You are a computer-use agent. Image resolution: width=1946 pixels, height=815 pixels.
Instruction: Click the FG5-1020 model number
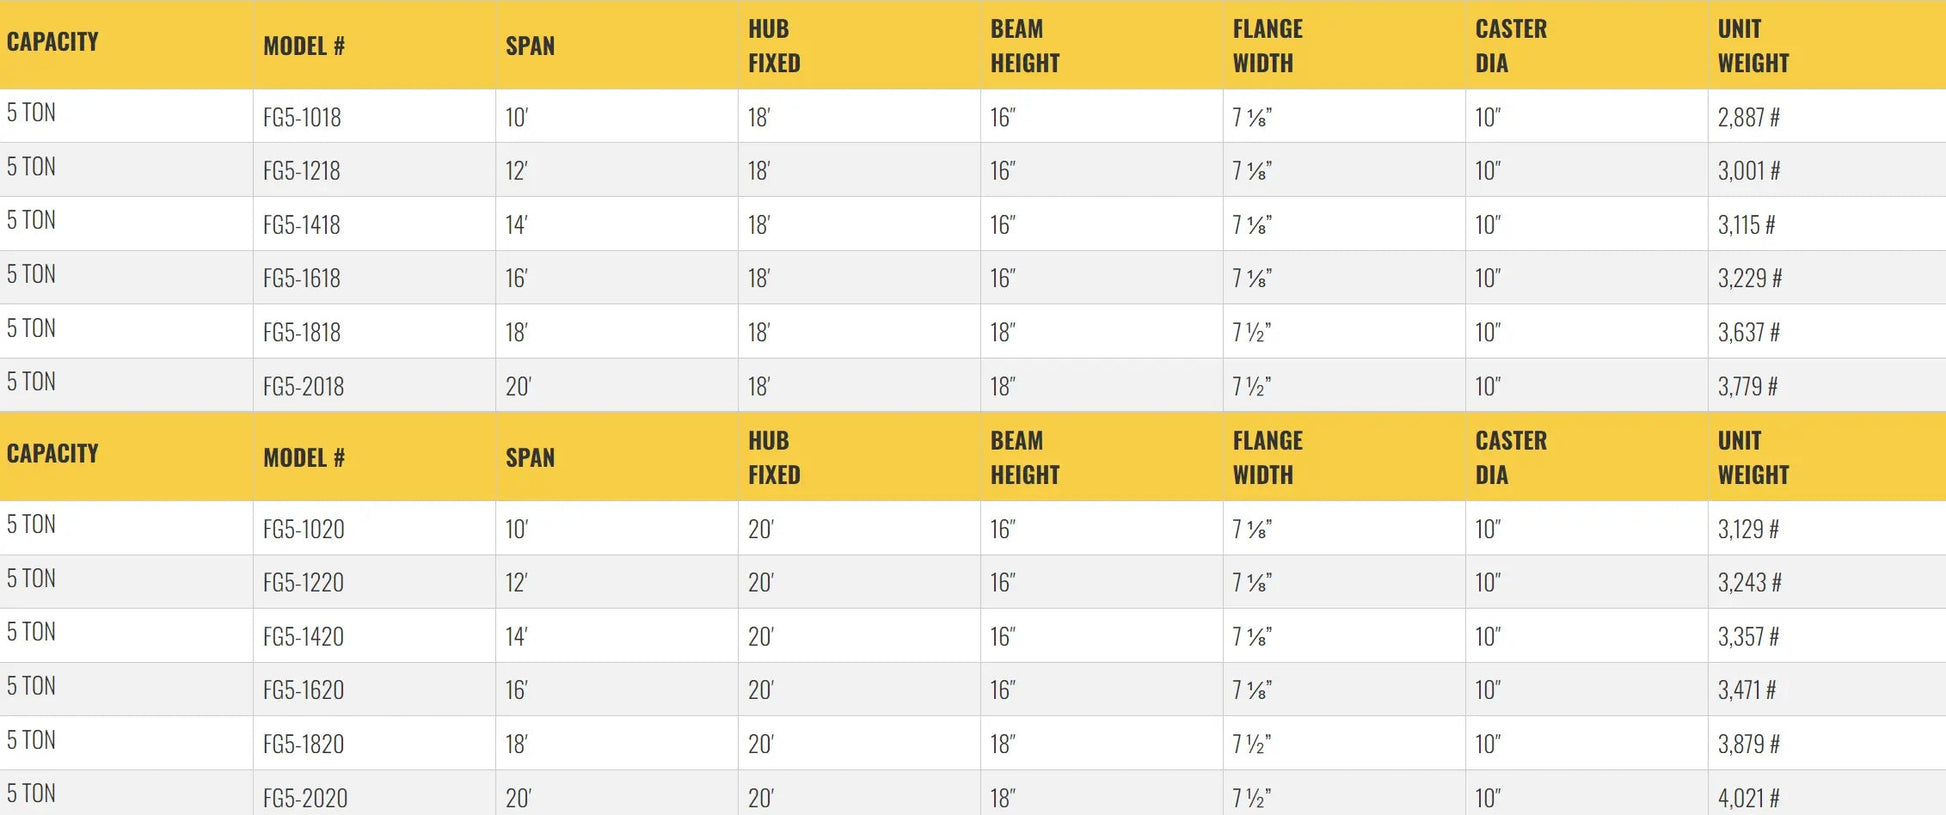click(303, 529)
